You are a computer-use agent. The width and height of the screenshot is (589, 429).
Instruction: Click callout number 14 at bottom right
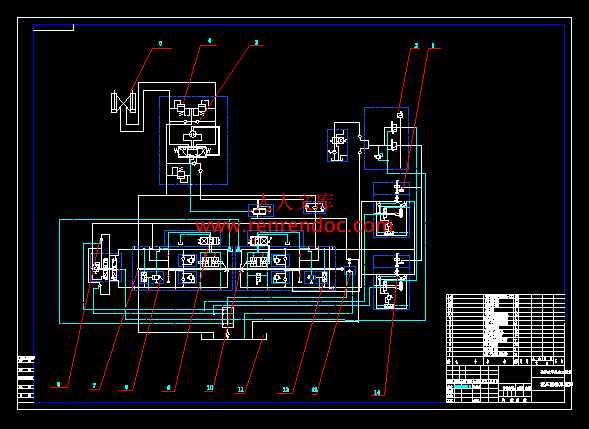377,393
